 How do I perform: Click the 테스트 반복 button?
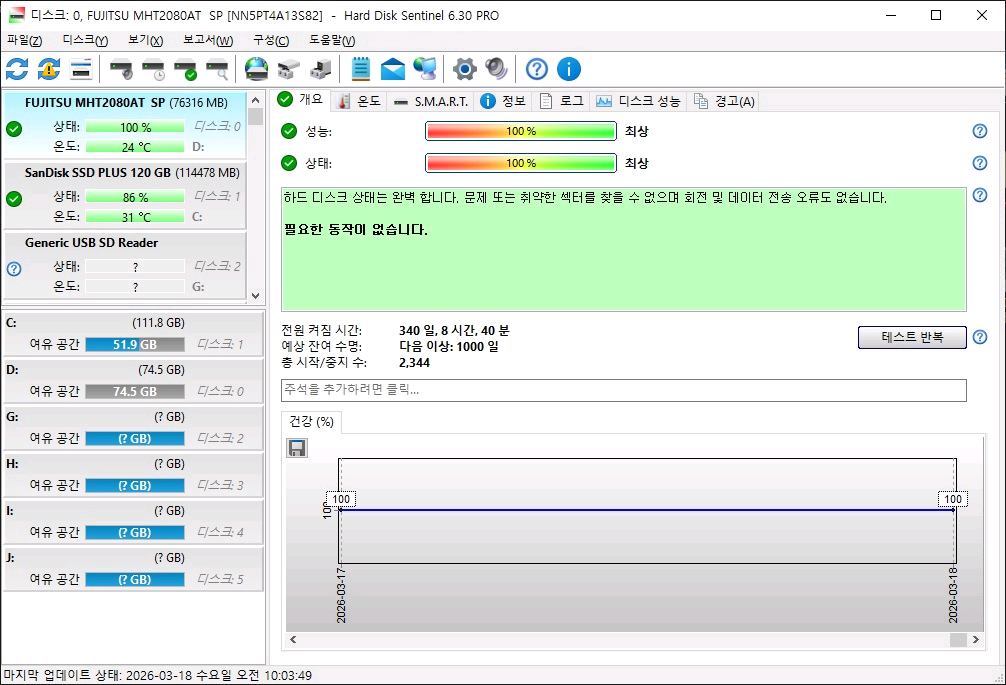click(911, 337)
